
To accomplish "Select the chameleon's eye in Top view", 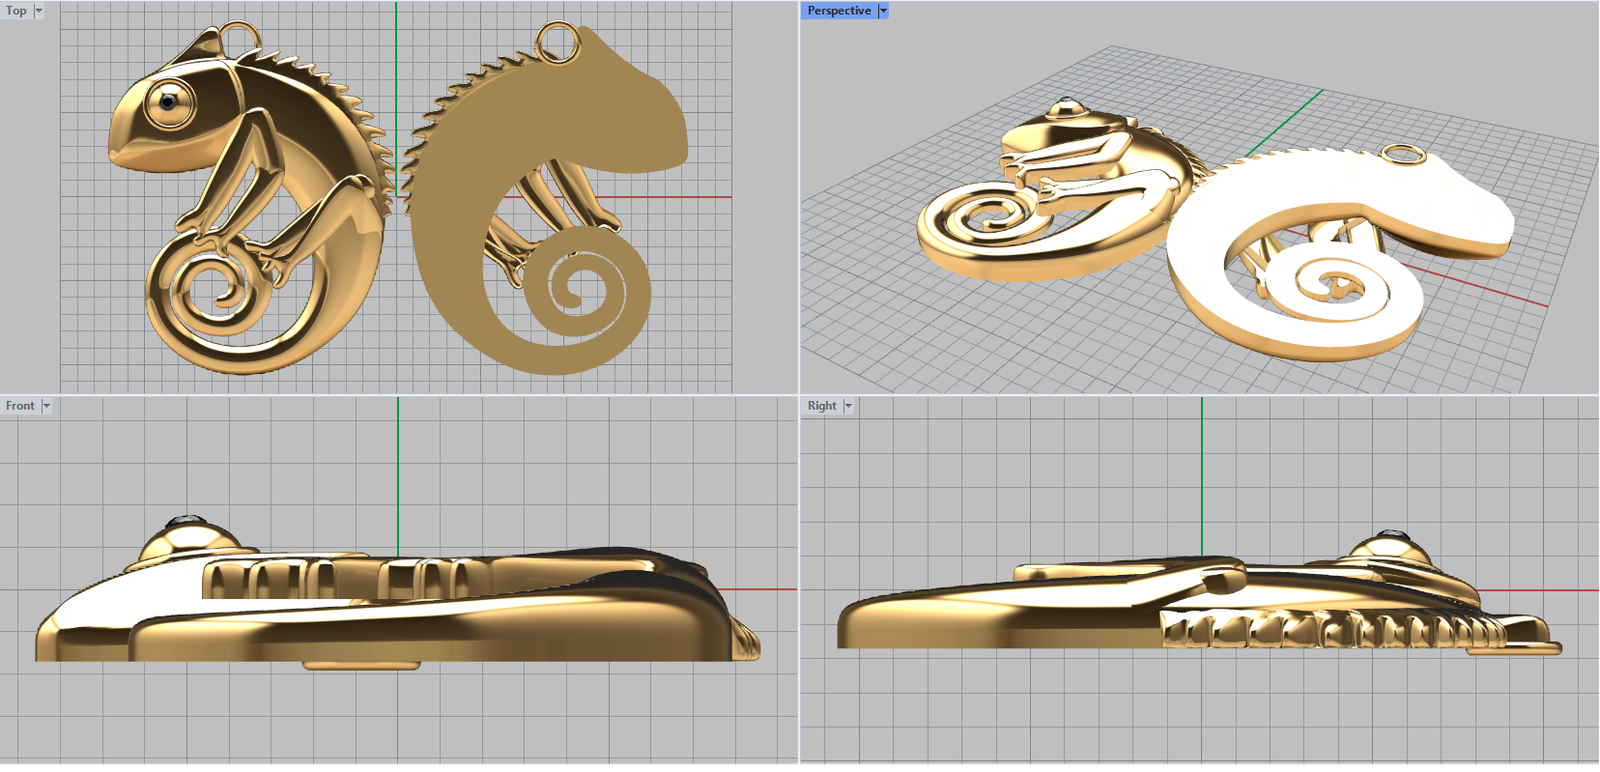I will [x=168, y=100].
